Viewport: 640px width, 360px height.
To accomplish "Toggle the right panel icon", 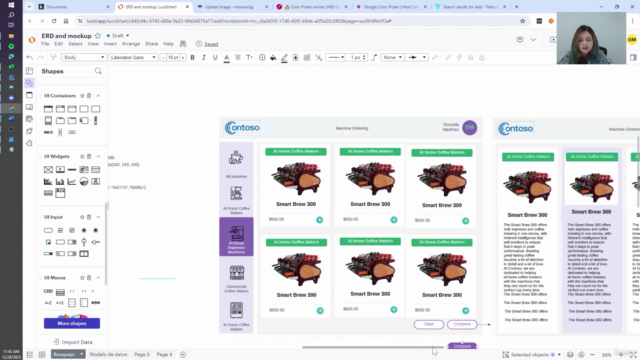I will (633, 58).
